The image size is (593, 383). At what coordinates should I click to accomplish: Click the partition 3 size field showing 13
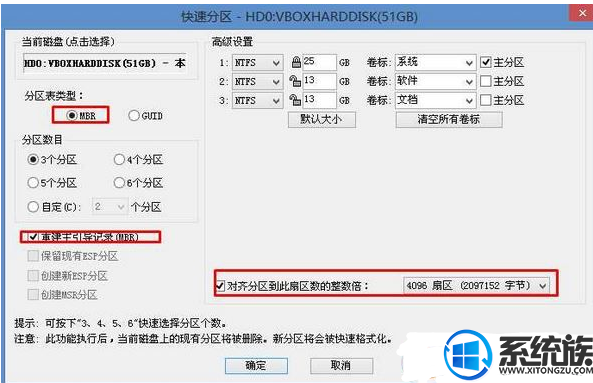pos(319,100)
